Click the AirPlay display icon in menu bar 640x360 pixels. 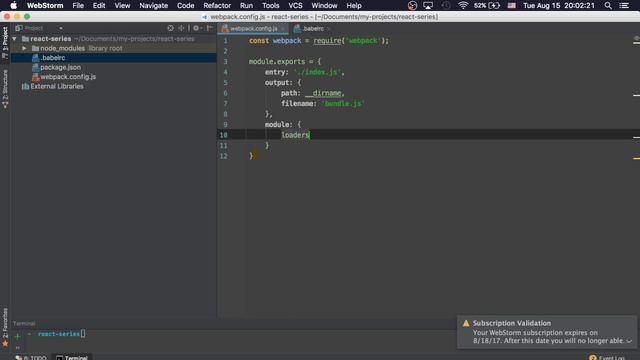point(428,5)
